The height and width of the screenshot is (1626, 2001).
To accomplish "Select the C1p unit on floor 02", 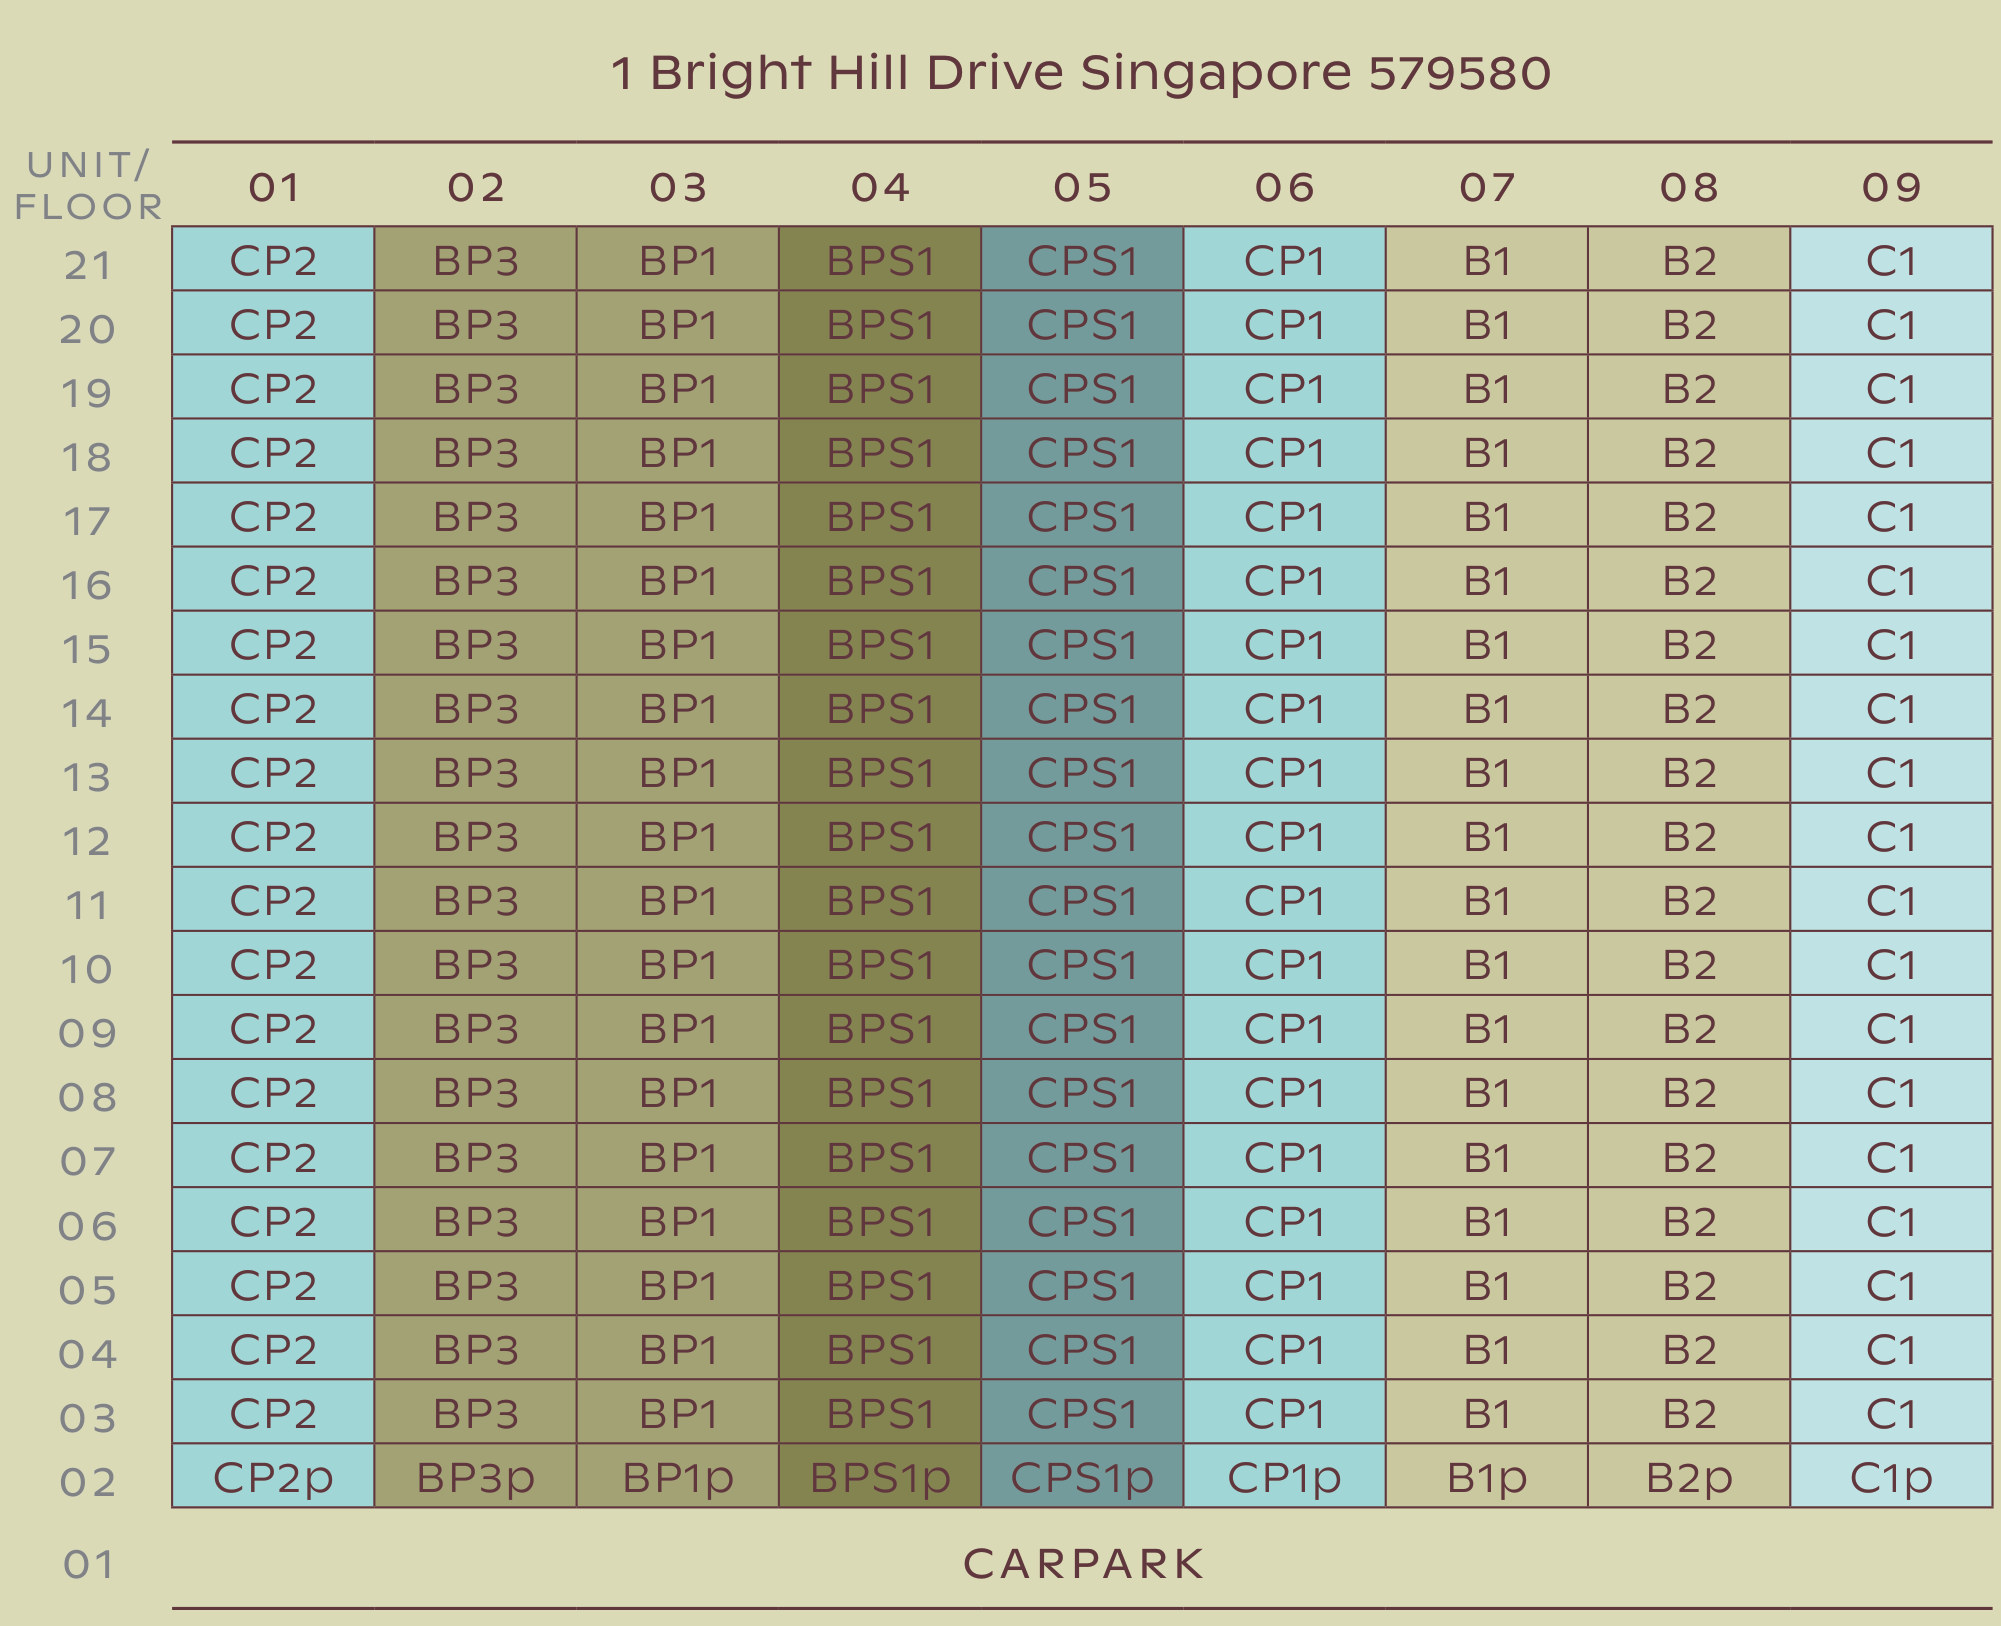I will click(x=1891, y=1475).
